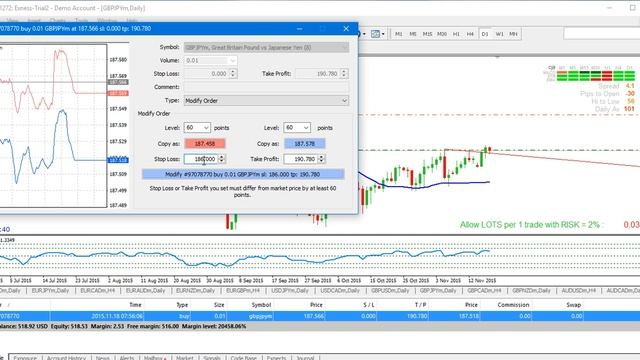
Task: Select the M15 timeframe button
Action: pos(427,34)
